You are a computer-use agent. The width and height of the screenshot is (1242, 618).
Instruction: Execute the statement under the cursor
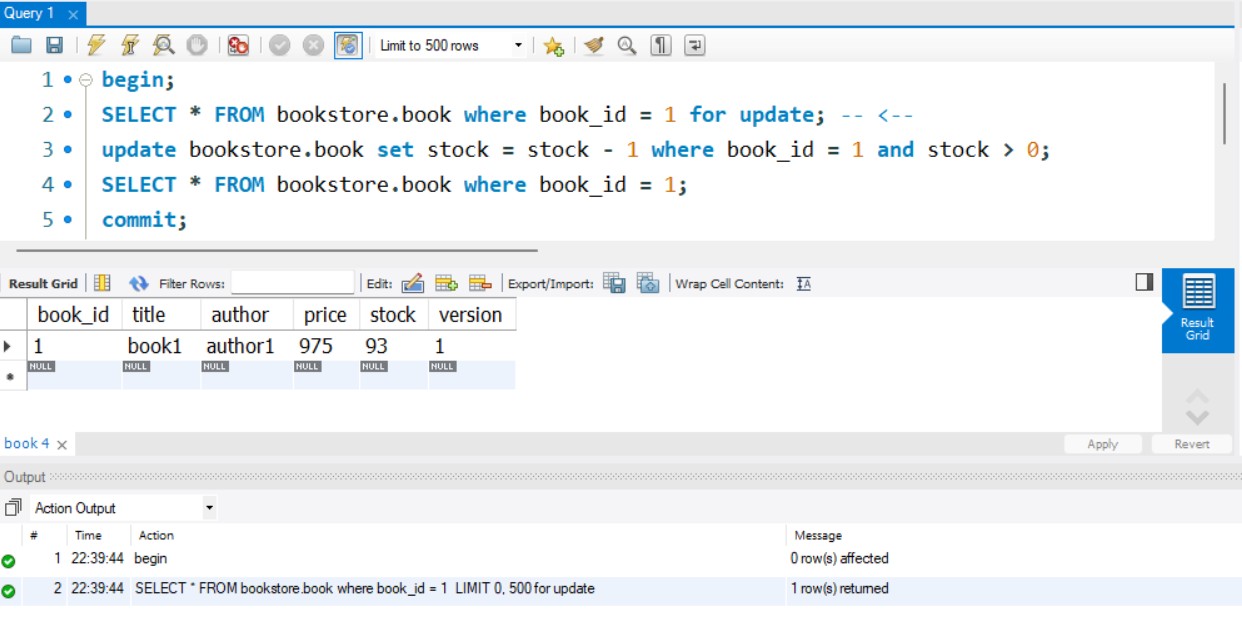[130, 45]
